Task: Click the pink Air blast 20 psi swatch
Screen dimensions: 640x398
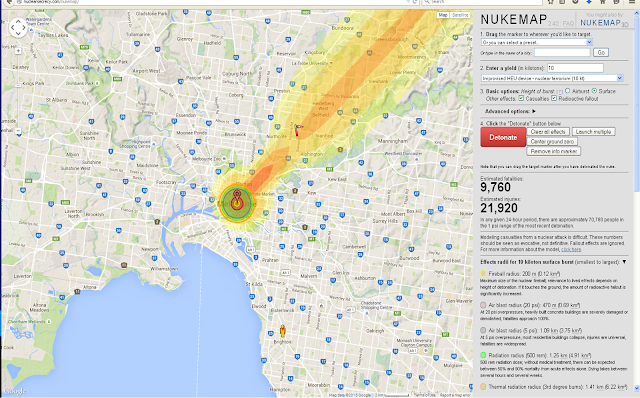Action: tap(483, 305)
